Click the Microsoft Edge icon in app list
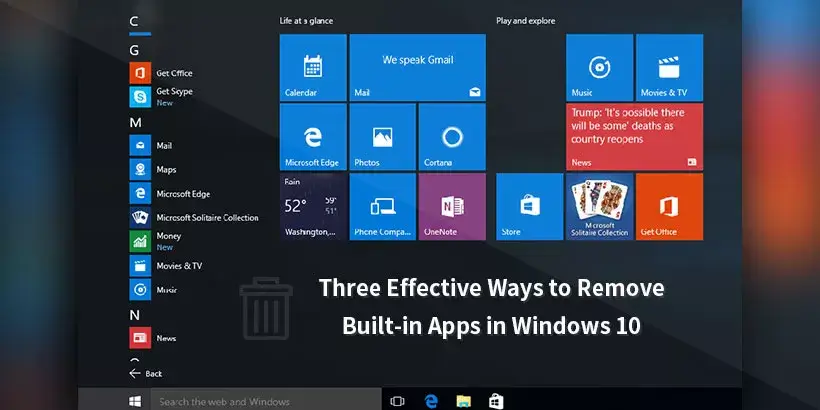The width and height of the screenshot is (820, 410). (140, 193)
